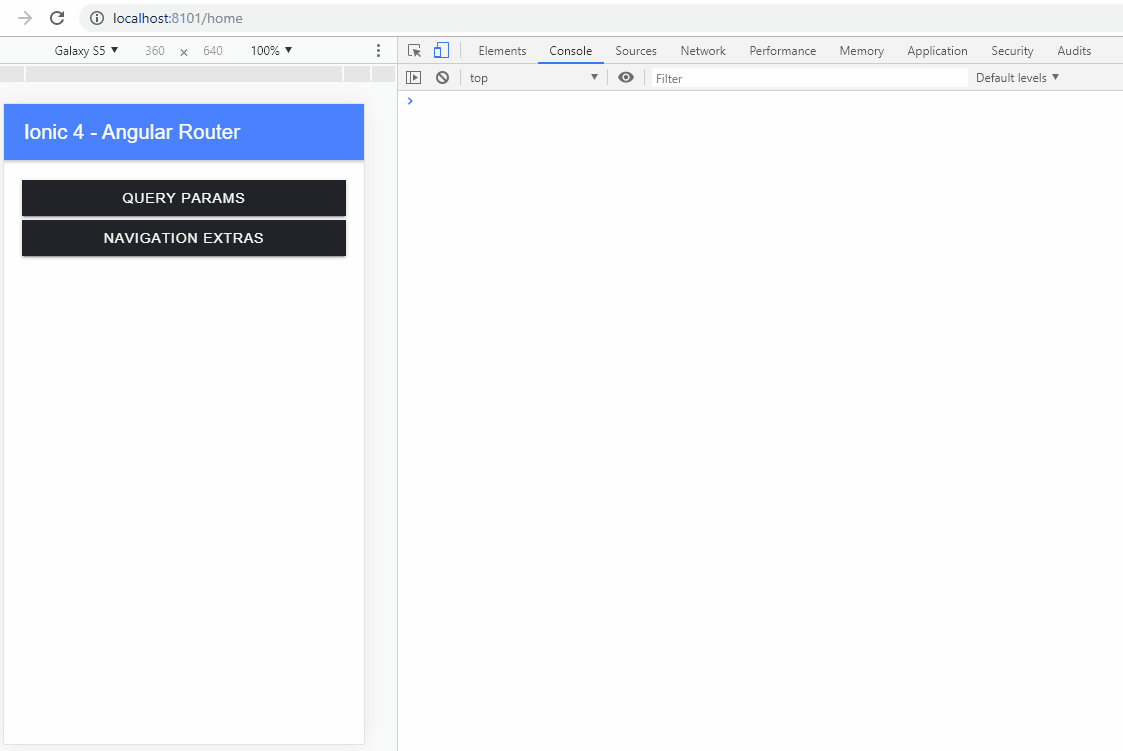Switch to the Elements tab
Image resolution: width=1123 pixels, height=751 pixels.
pyautogui.click(x=502, y=51)
